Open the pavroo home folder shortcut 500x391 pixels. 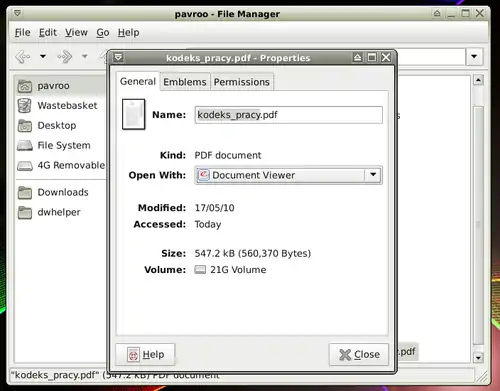tap(60, 86)
